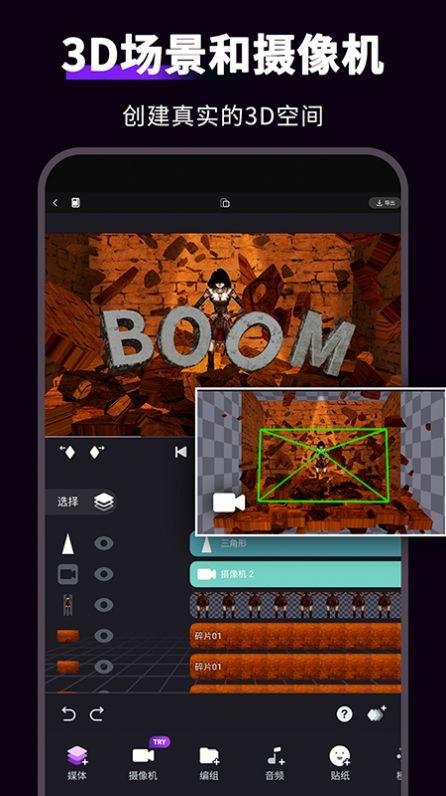Open the phone device icon beside the back arrow
Screen dimensions: 446x796
coord(75,203)
